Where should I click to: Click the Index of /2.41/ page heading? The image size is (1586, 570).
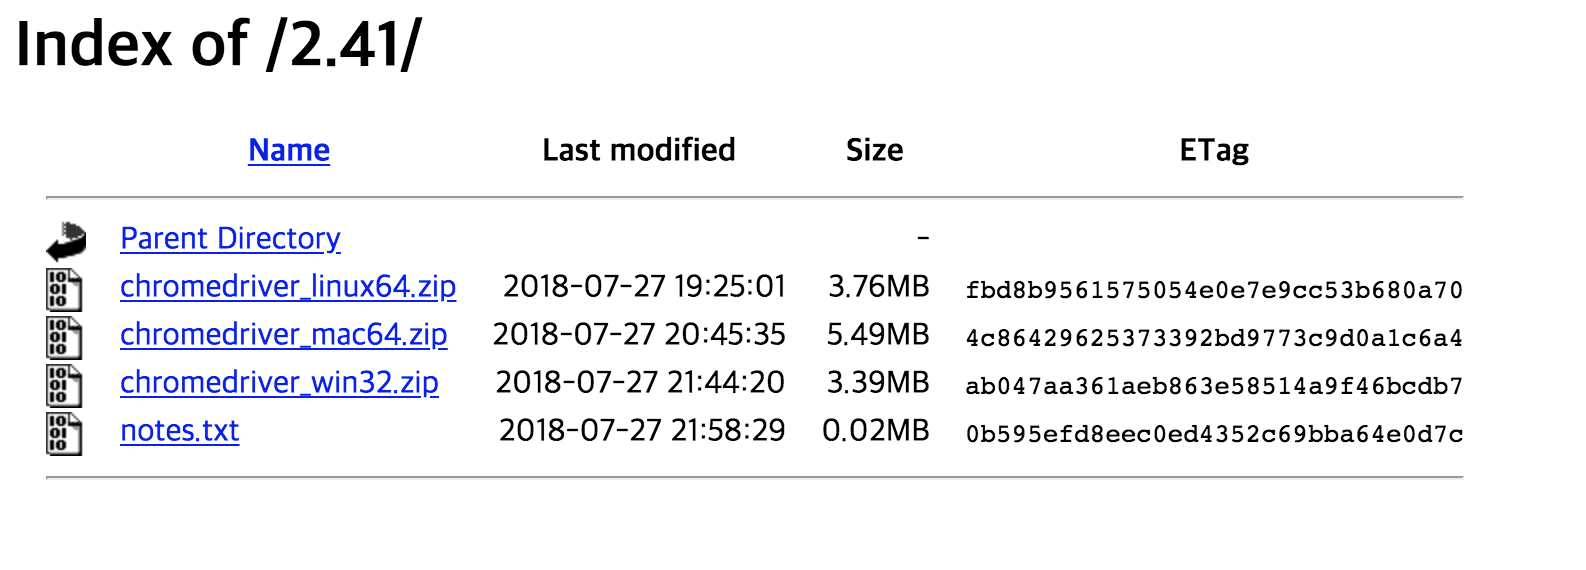click(219, 45)
